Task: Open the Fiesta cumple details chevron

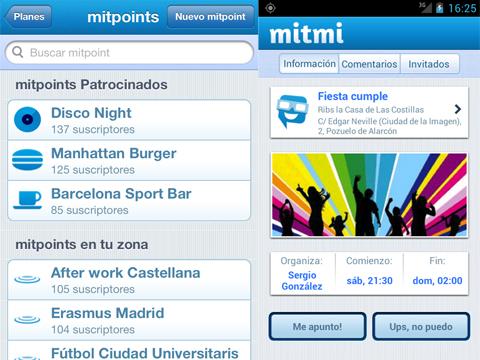Action: tap(458, 109)
